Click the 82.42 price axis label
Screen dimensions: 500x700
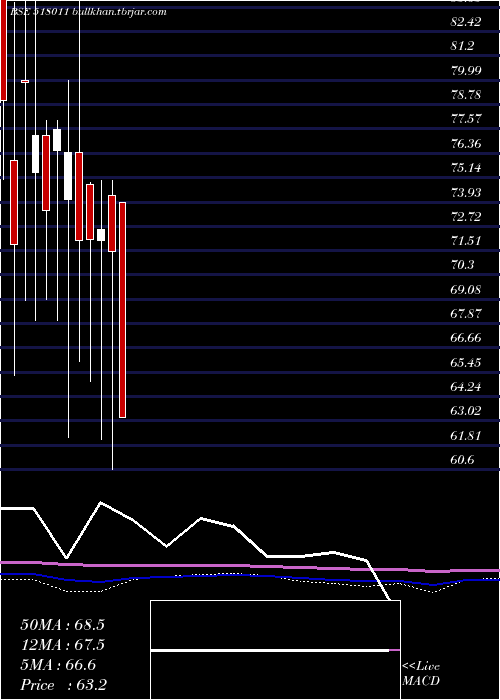pos(466,22)
